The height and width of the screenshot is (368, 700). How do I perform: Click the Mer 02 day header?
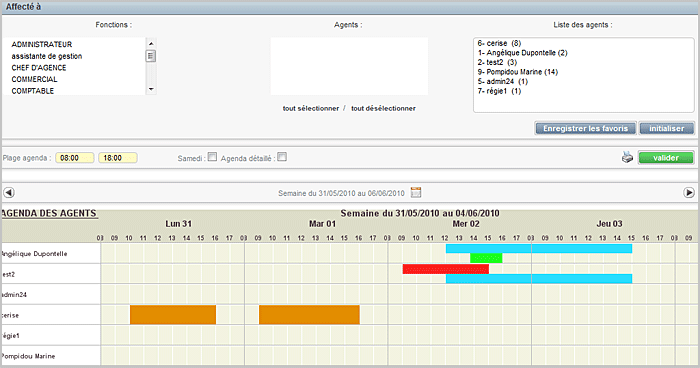(466, 224)
